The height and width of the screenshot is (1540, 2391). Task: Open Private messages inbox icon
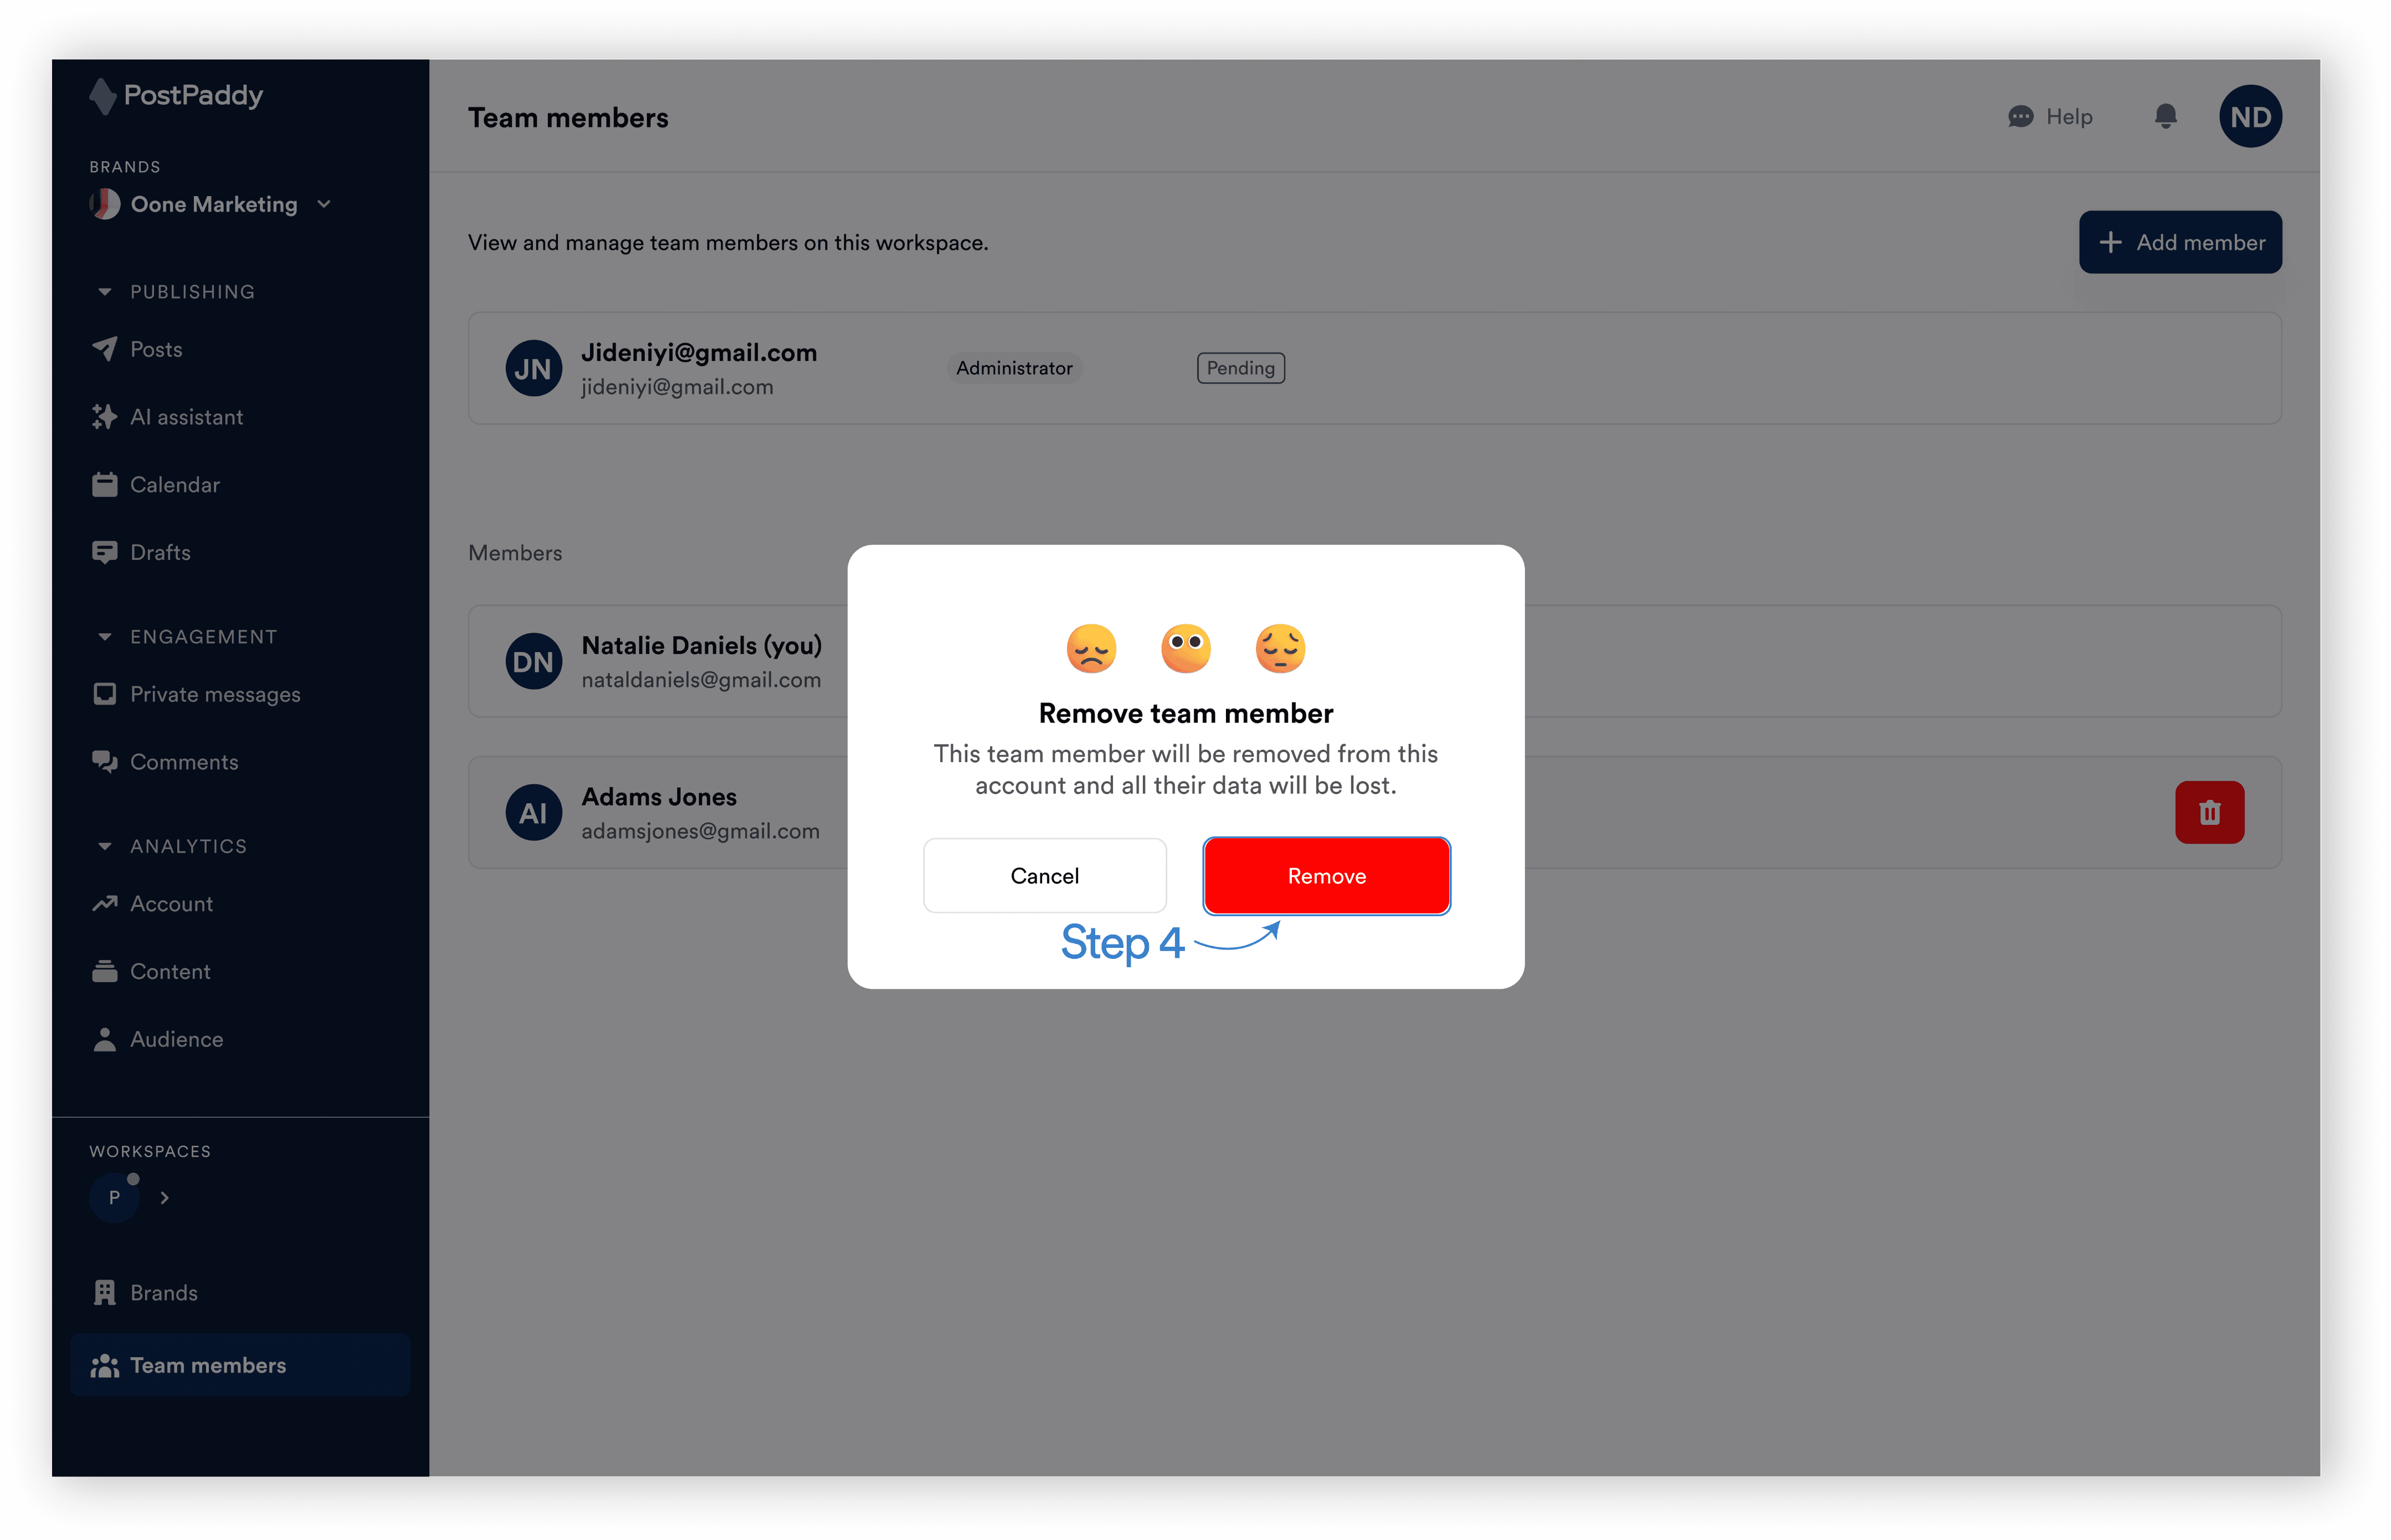click(x=105, y=694)
